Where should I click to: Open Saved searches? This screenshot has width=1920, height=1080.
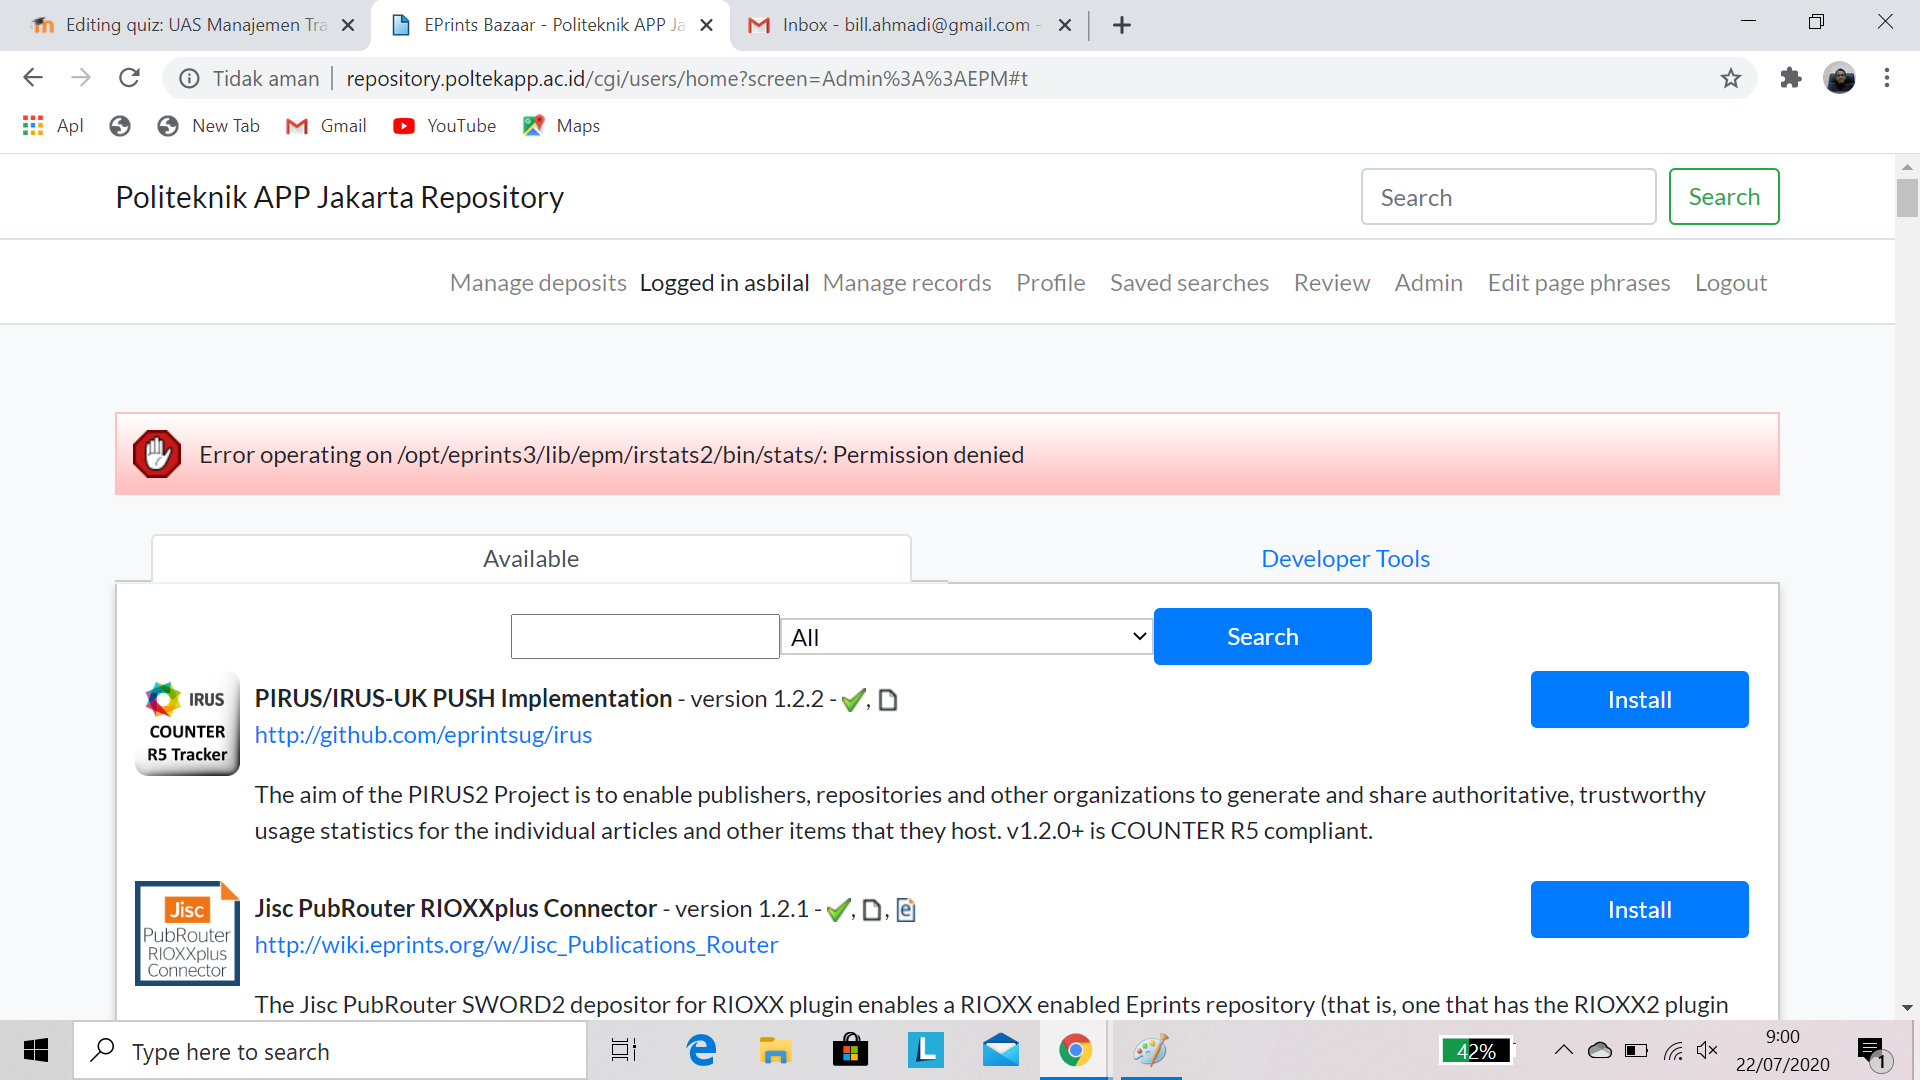pyautogui.click(x=1189, y=283)
